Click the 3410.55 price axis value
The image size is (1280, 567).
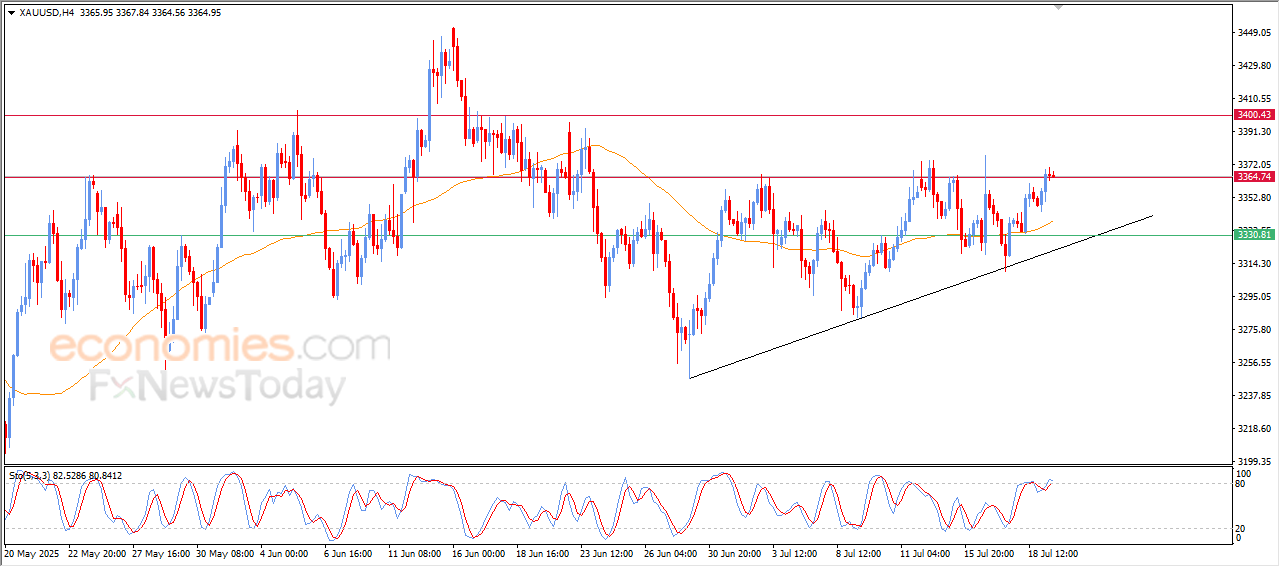click(1254, 99)
